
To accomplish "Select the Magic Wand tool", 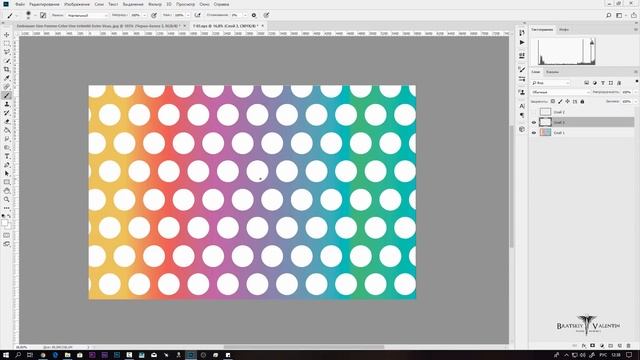I will point(7,61).
